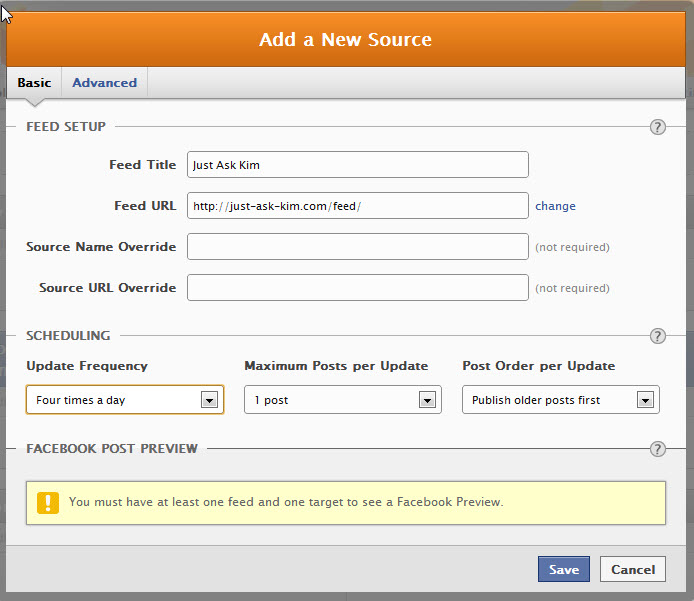This screenshot has width=694, height=601.
Task: Focus the Feed Title input field
Action: pos(358,165)
